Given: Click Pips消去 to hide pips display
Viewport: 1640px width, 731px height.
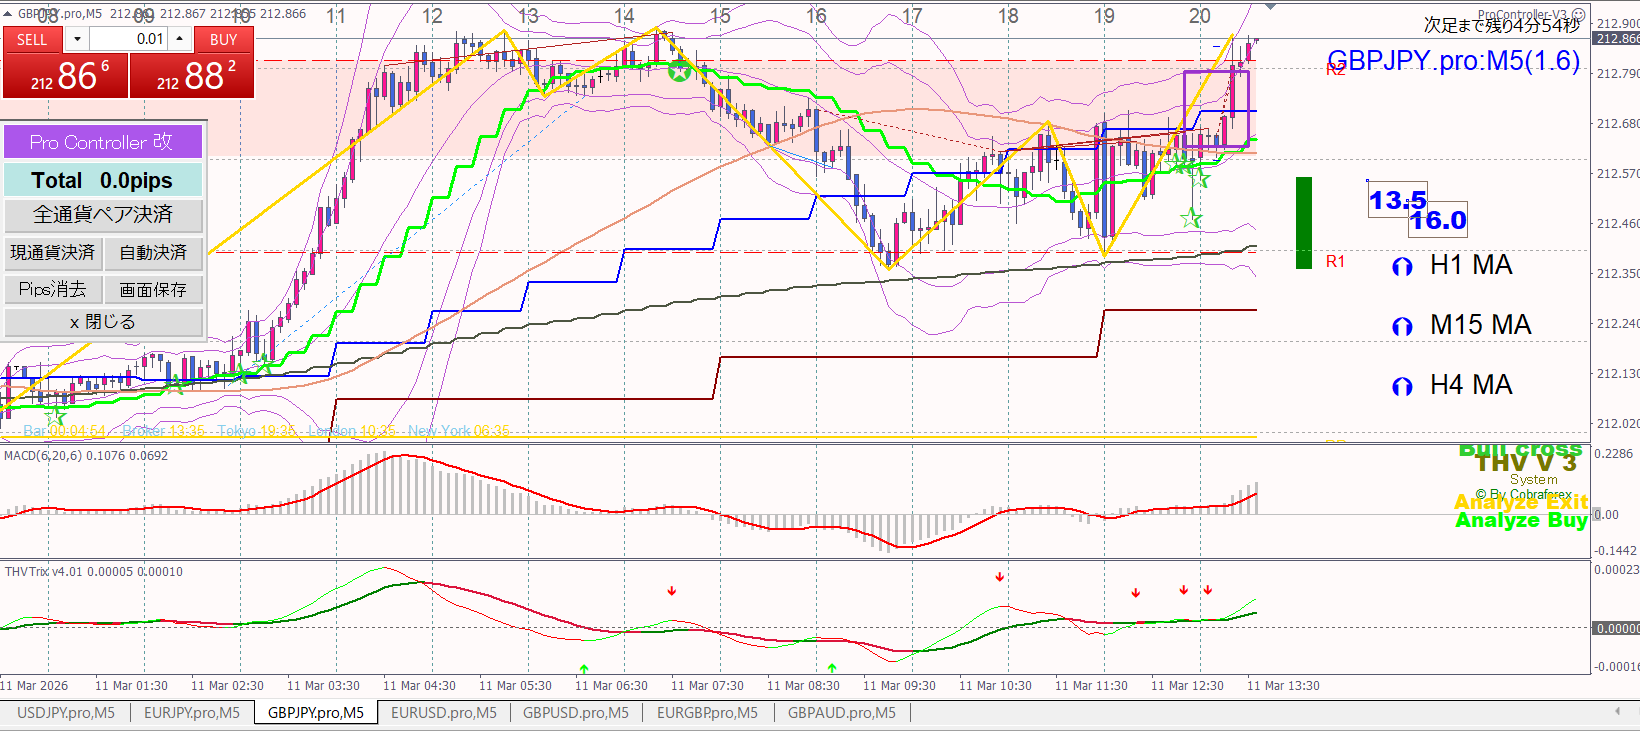Looking at the screenshot, I should (x=52, y=289).
